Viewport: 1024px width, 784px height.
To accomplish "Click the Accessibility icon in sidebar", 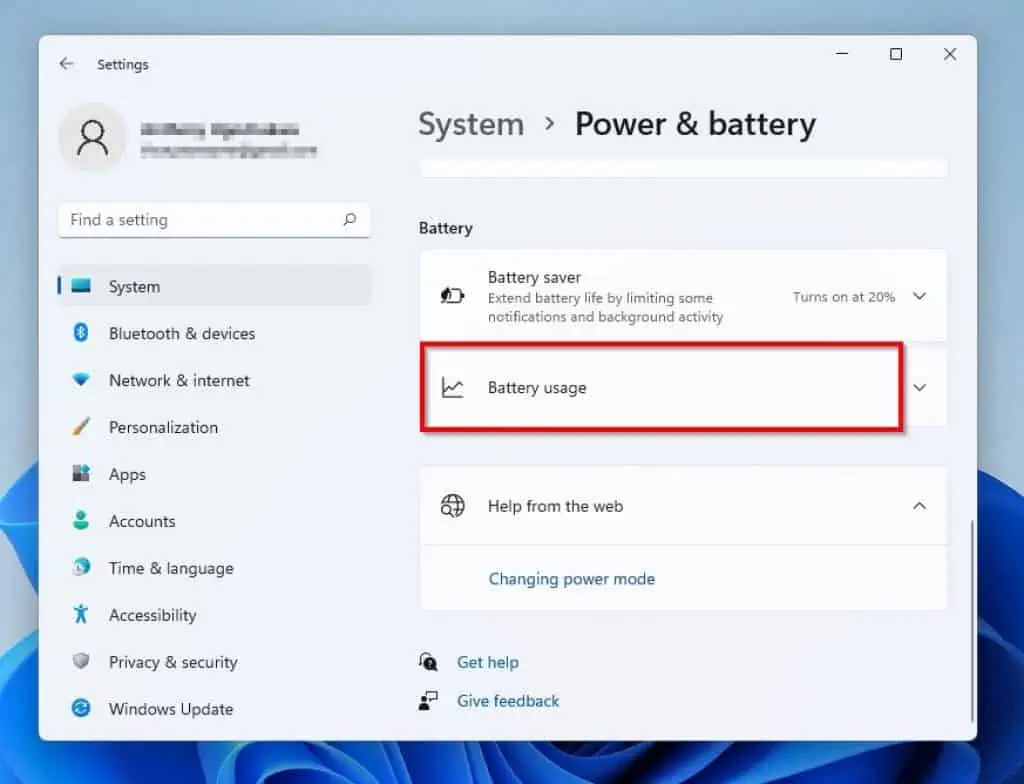I will [79, 615].
